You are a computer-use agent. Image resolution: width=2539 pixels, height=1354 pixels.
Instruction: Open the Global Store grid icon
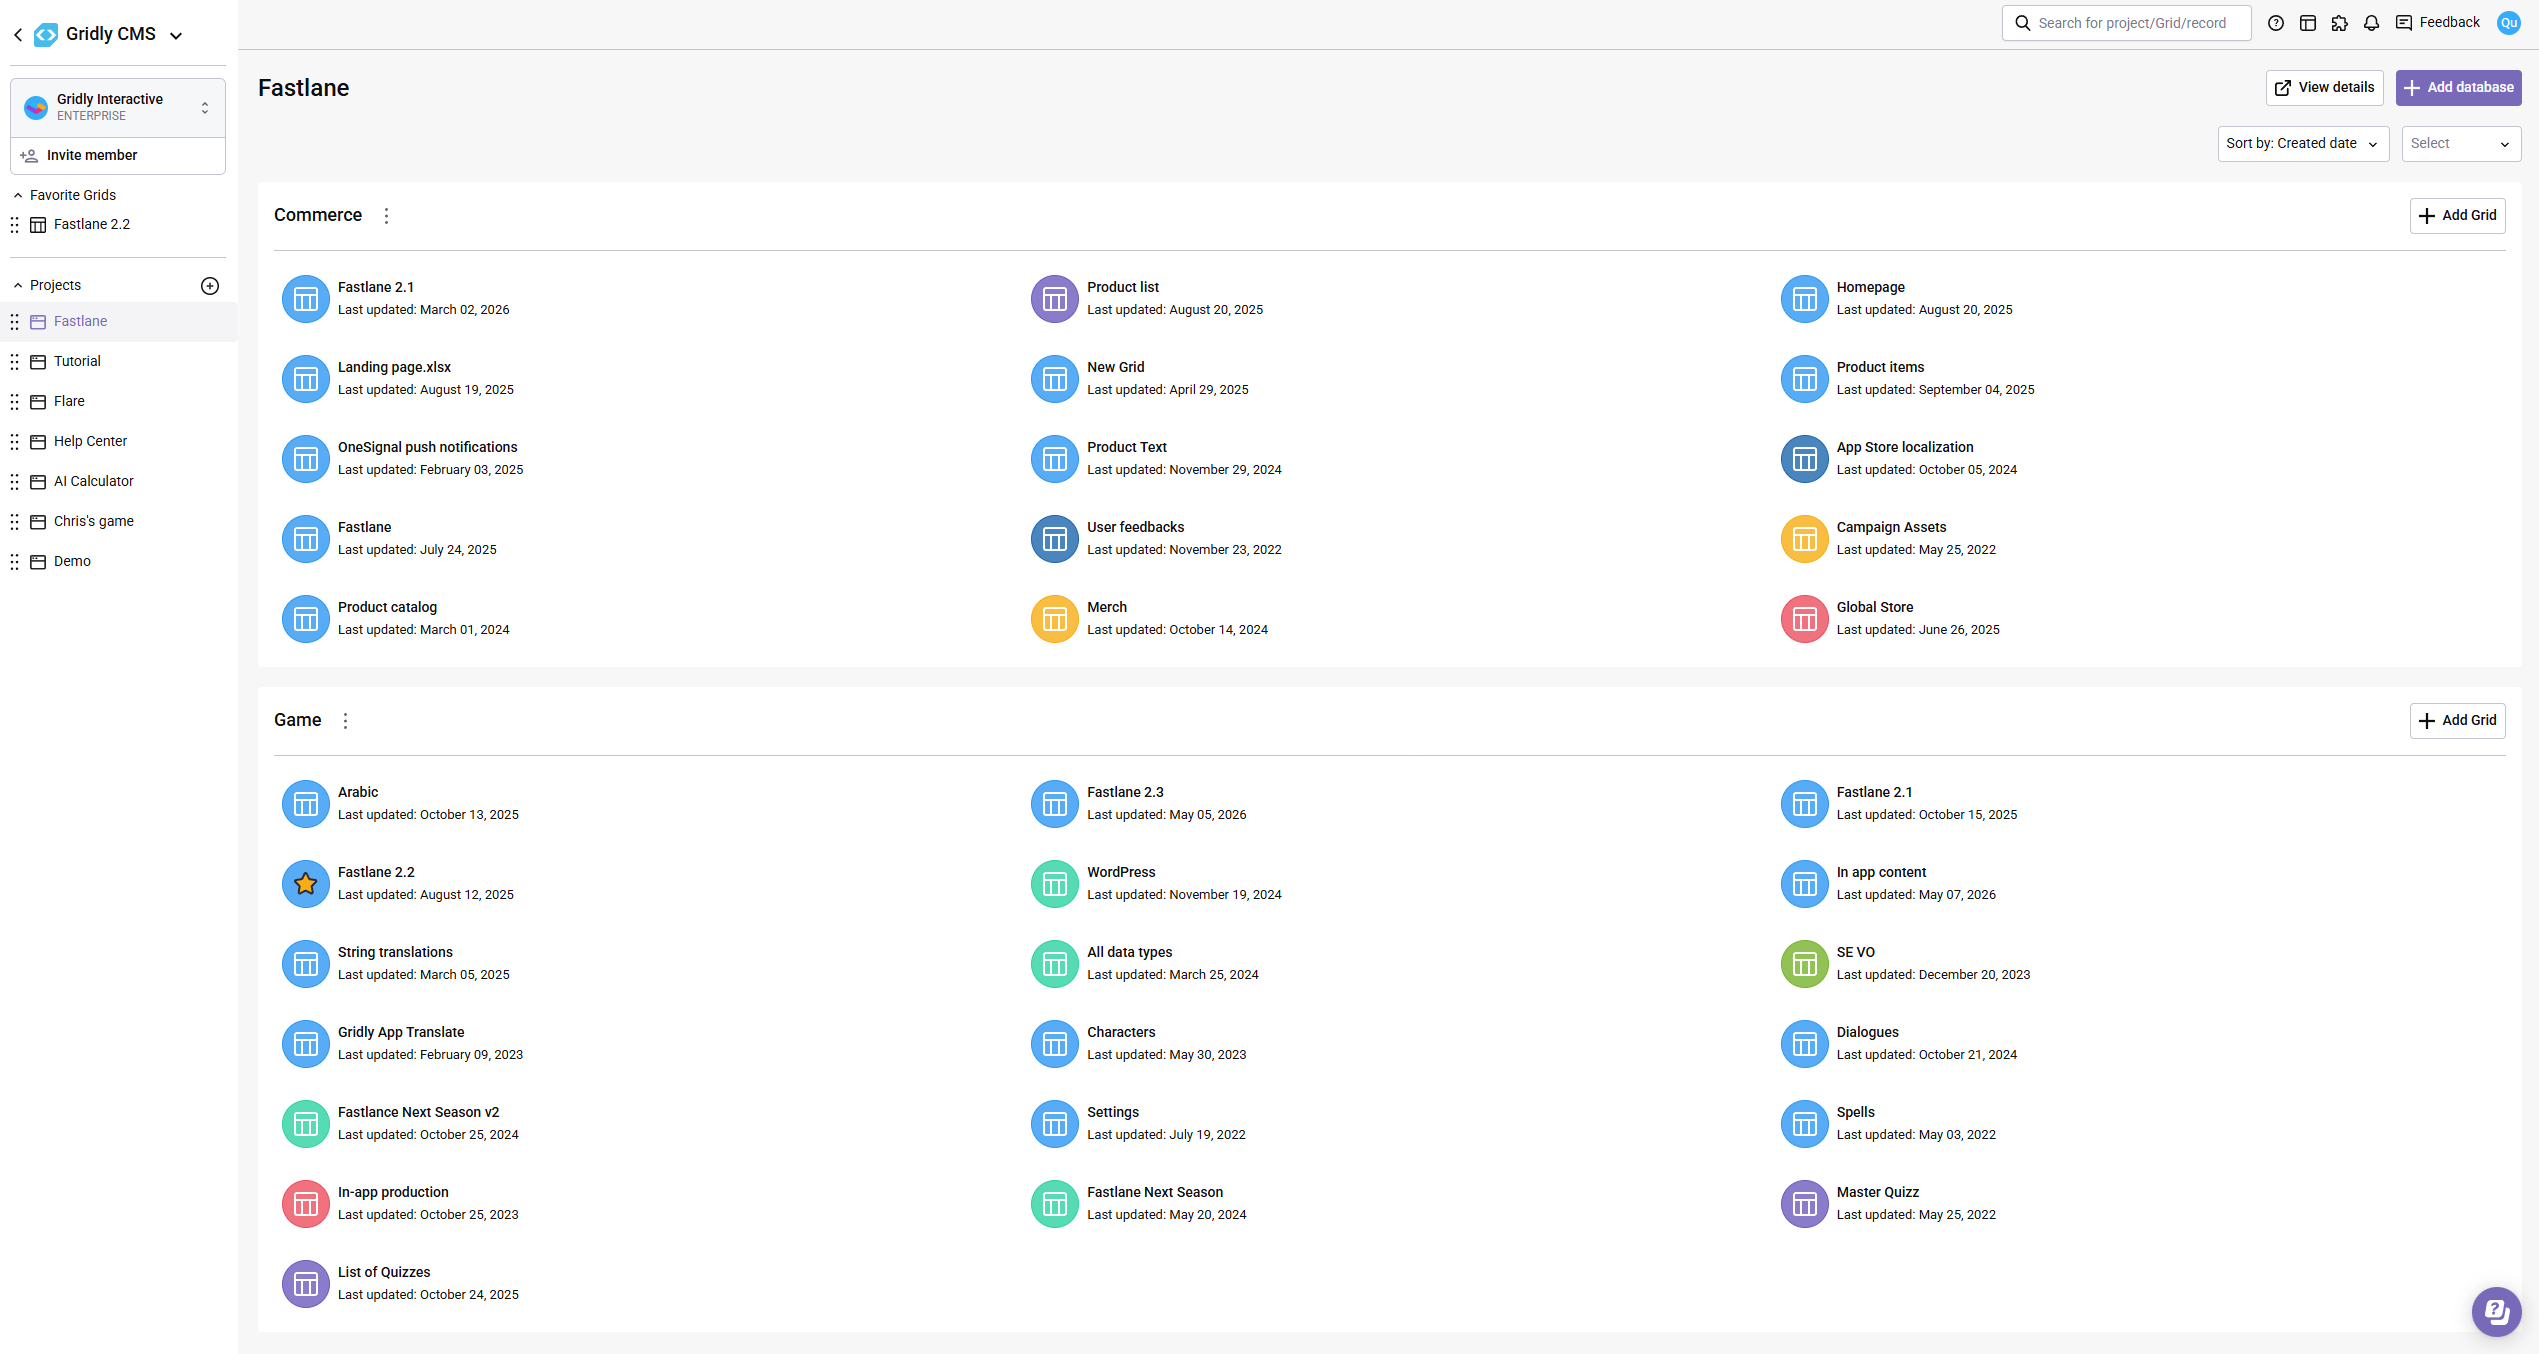tap(1805, 619)
